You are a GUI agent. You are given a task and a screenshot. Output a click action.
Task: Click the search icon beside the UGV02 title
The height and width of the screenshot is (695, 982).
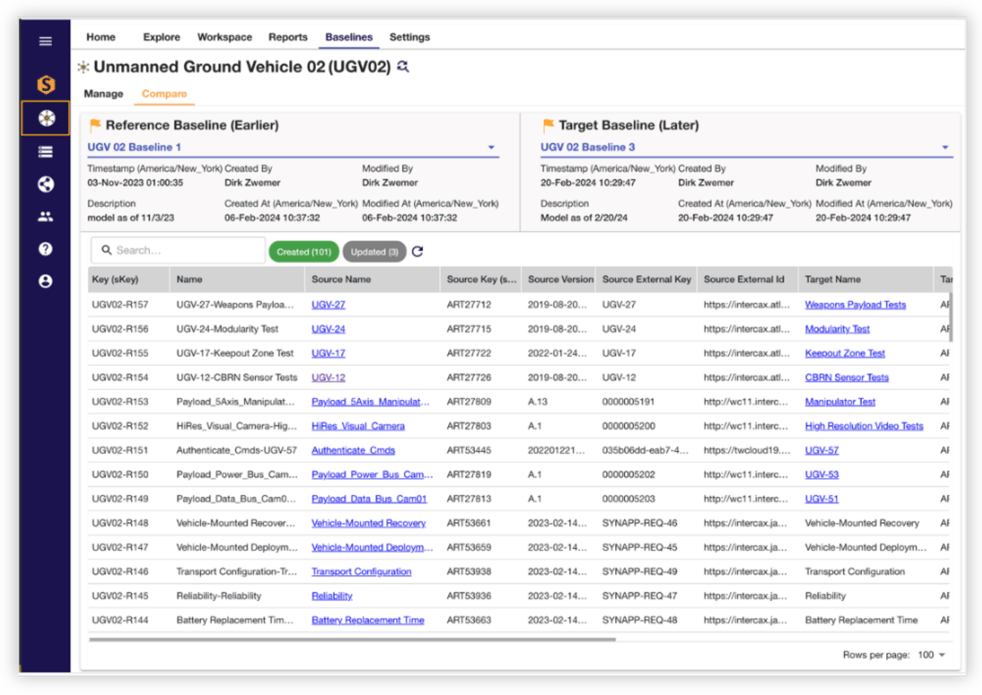tap(403, 67)
